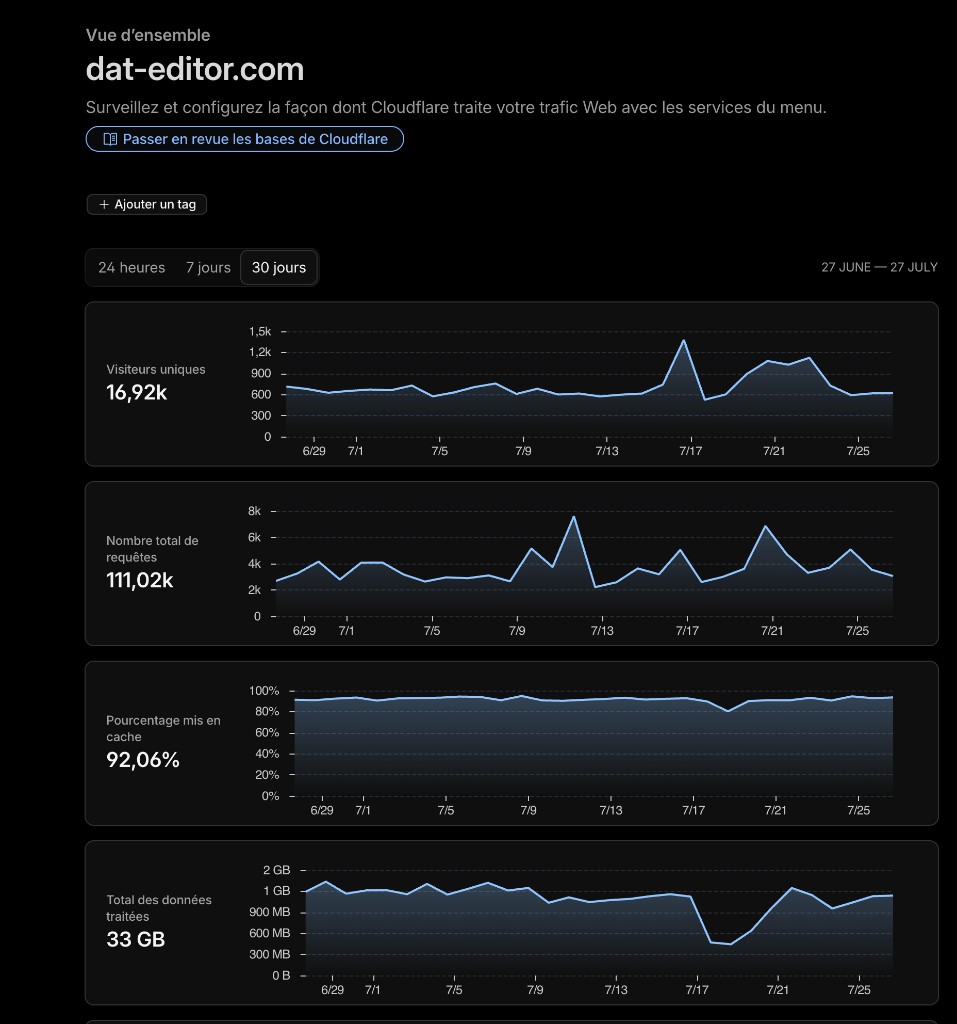The width and height of the screenshot is (957, 1024).
Task: Click the Visiteurs uniques 16,92k value
Action: [x=137, y=392]
